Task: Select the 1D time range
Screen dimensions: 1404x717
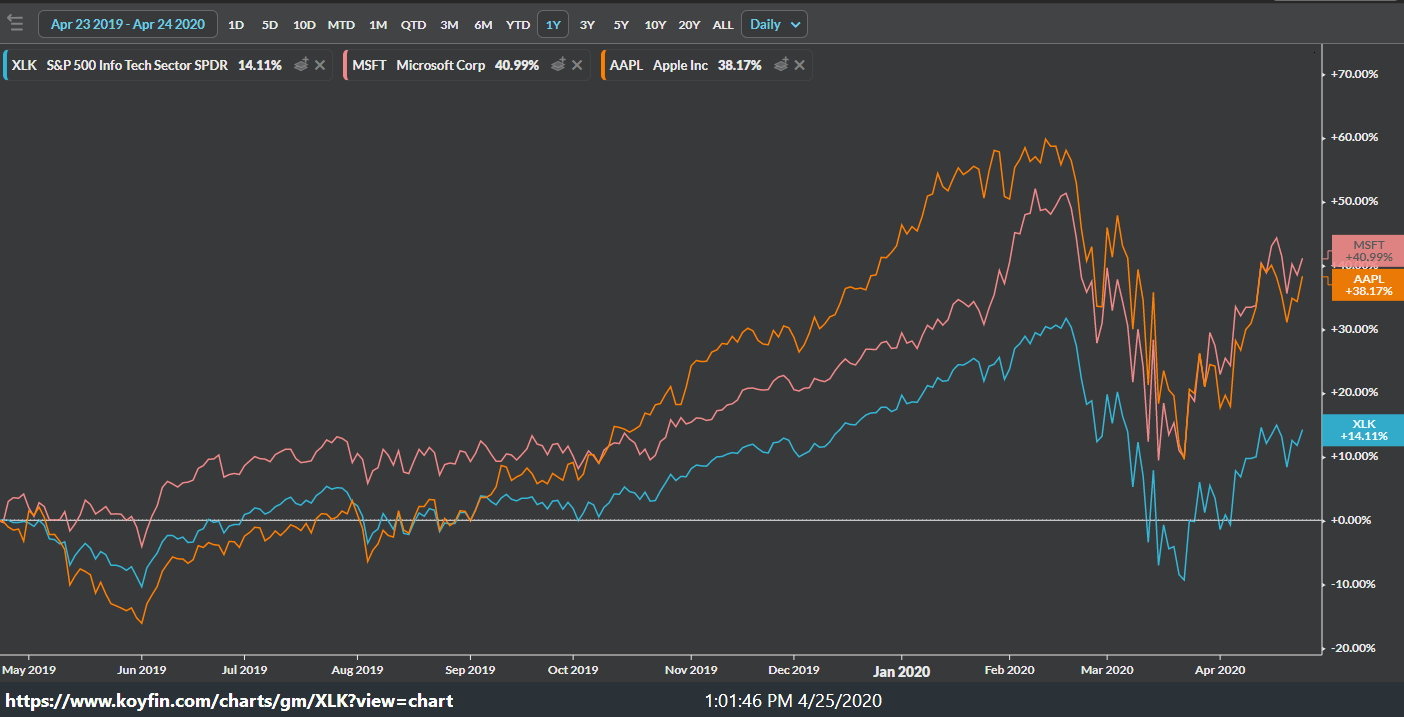Action: tap(235, 24)
